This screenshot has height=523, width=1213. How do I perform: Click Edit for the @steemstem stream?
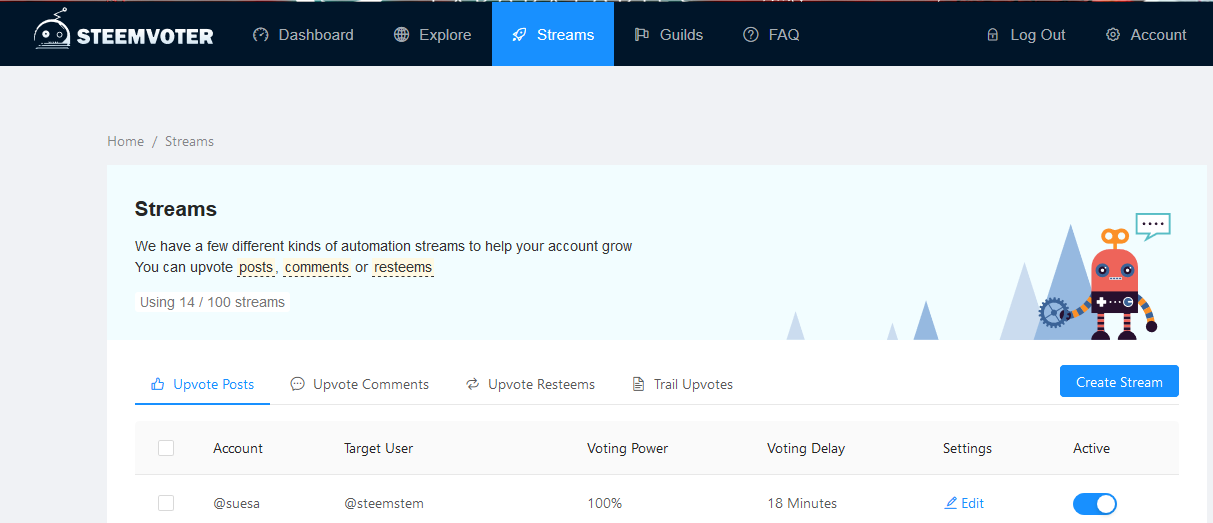pyautogui.click(x=964, y=503)
